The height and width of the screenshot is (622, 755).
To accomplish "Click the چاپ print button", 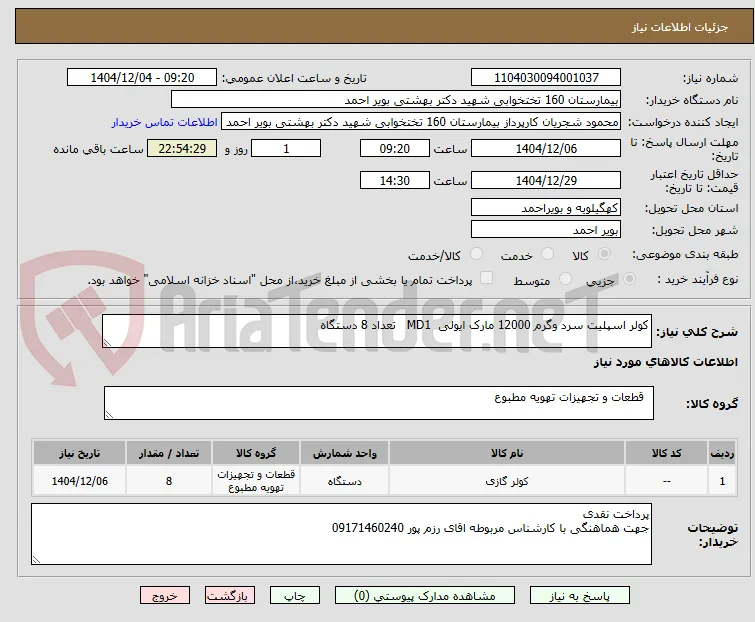I will tap(295, 596).
